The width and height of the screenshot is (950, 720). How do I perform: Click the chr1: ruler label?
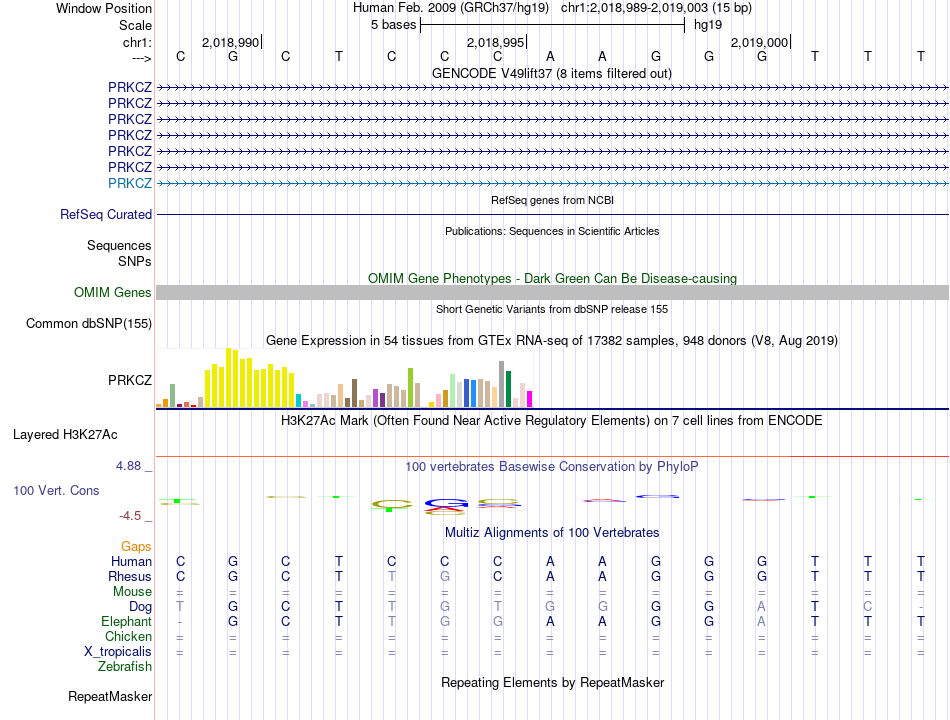[137, 42]
